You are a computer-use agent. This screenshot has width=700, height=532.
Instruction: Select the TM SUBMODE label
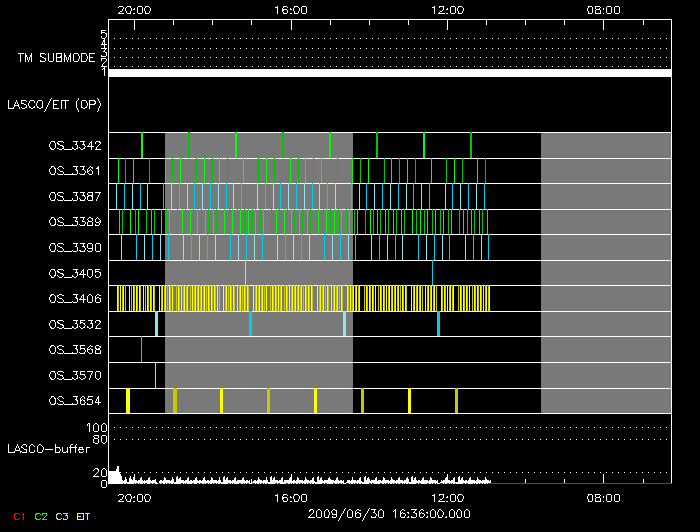tap(58, 57)
